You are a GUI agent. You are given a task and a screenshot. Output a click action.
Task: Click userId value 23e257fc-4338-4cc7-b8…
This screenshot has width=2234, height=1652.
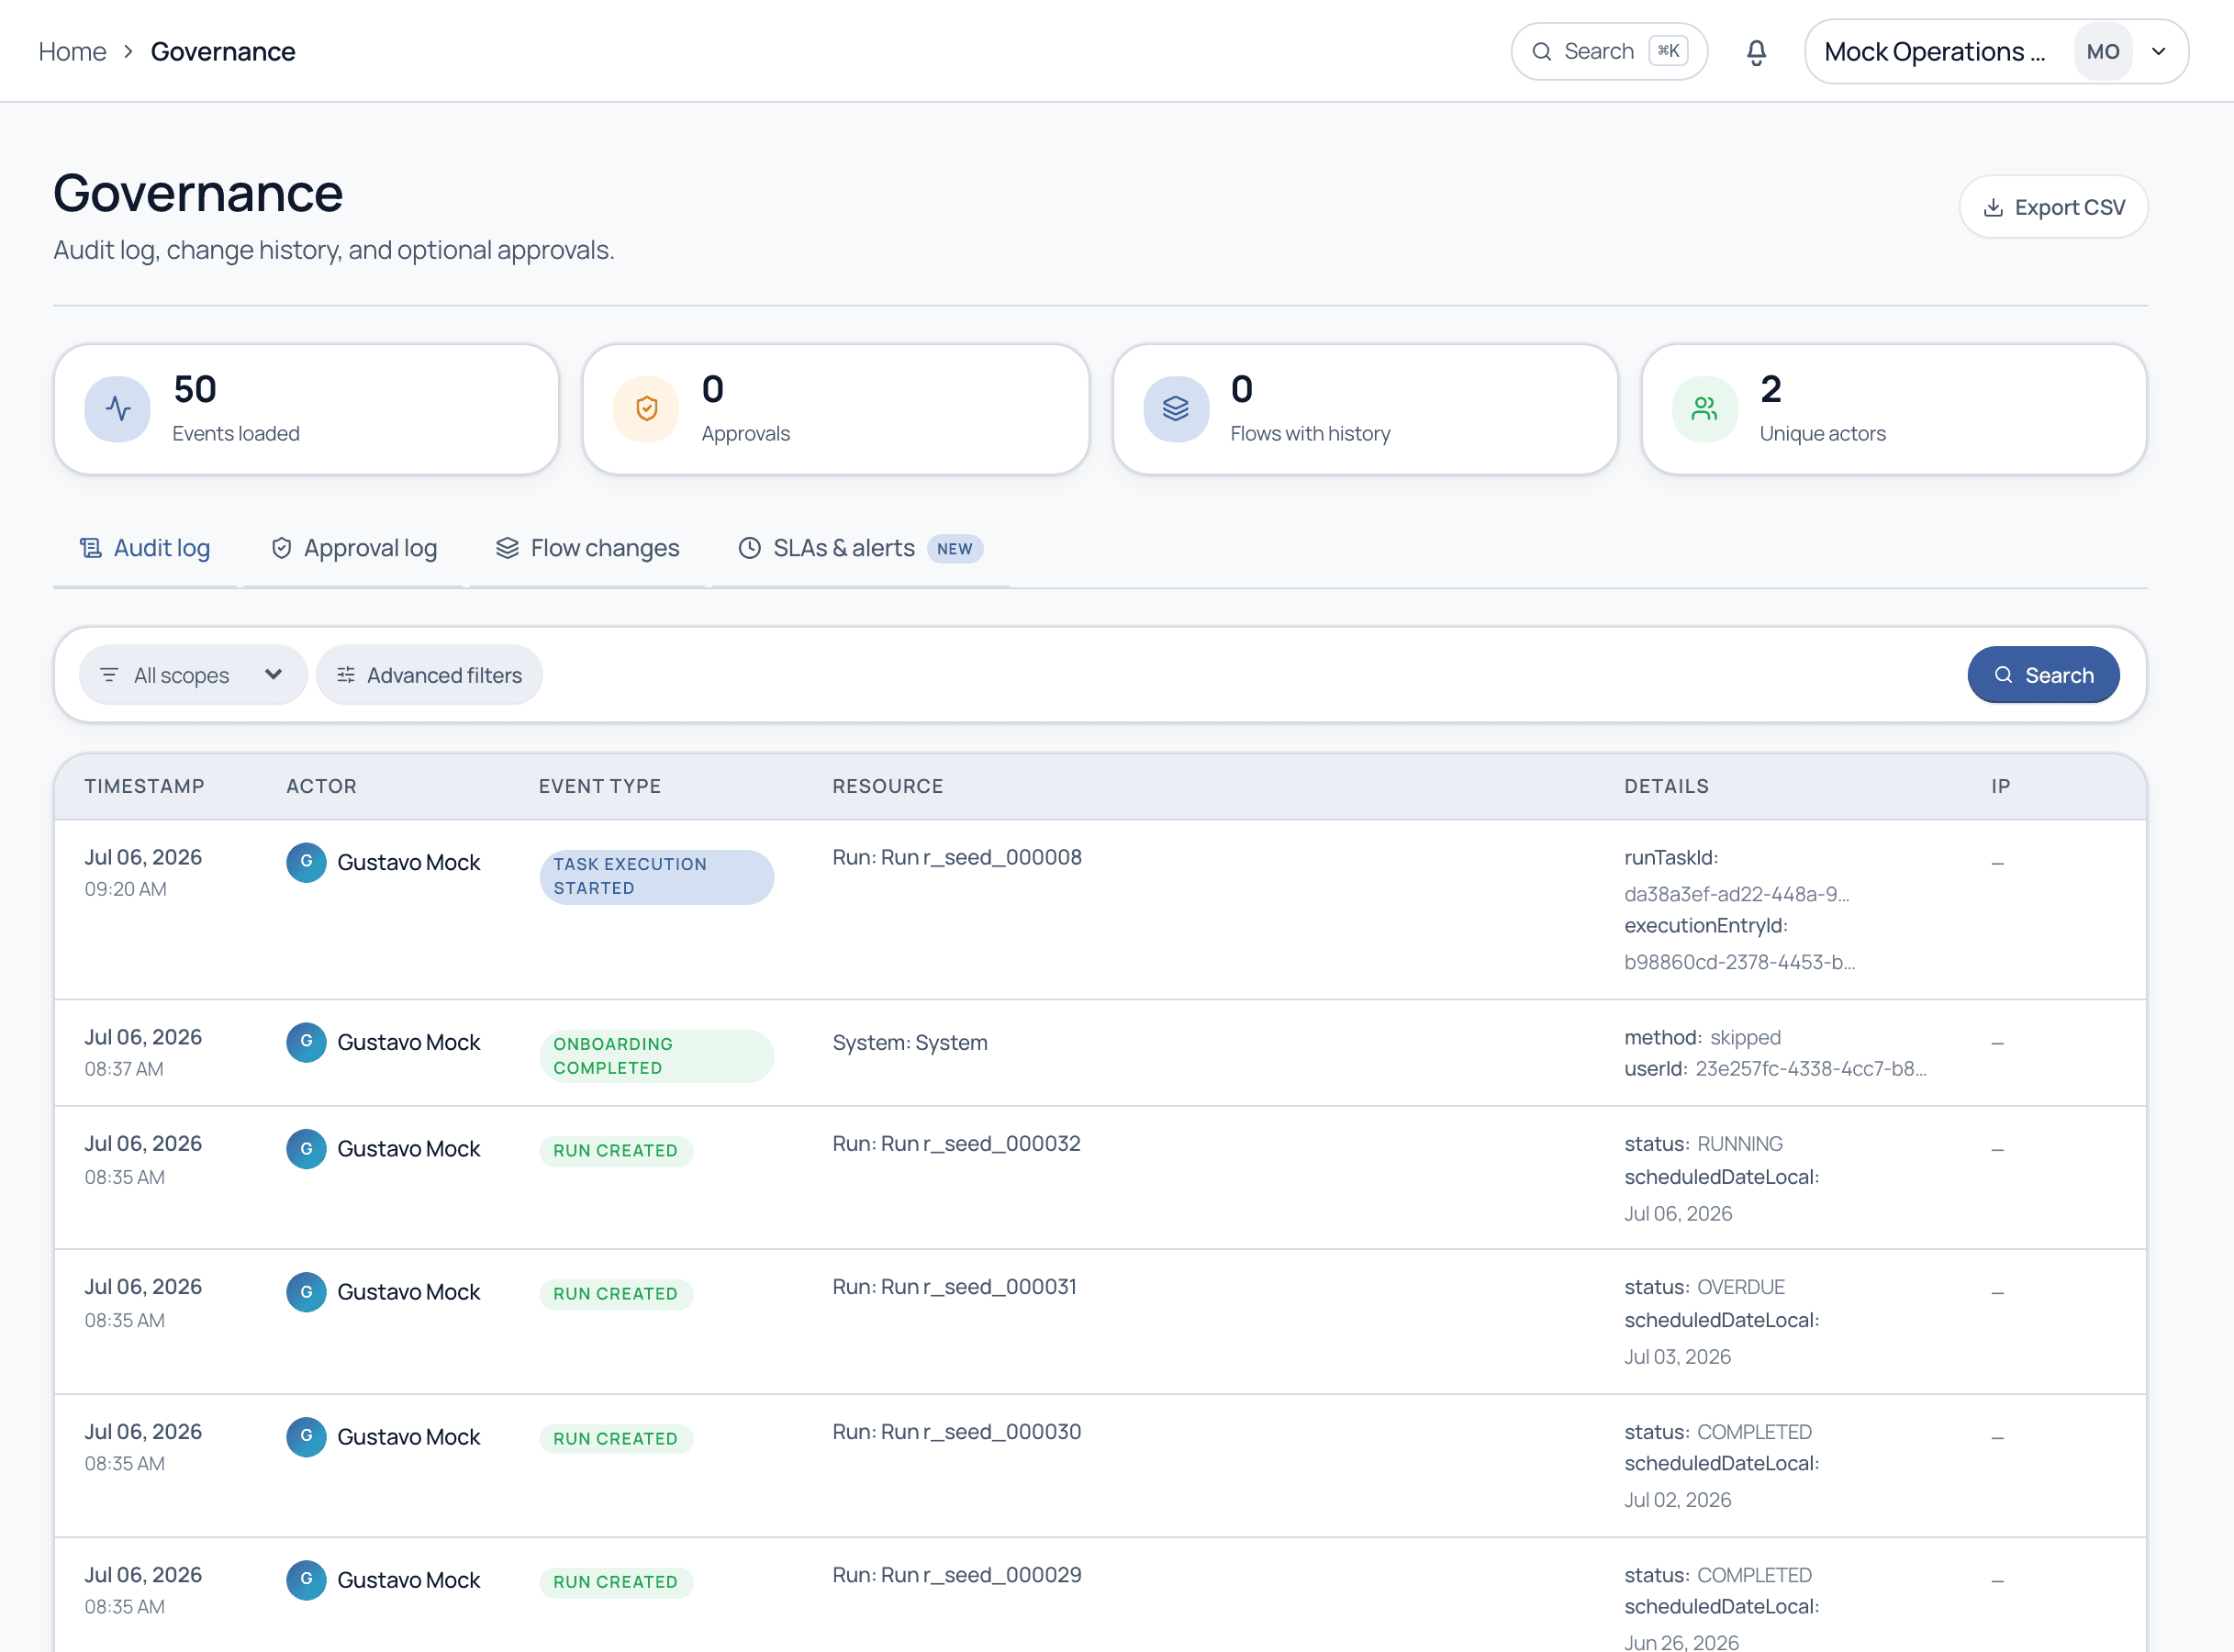point(1810,1068)
